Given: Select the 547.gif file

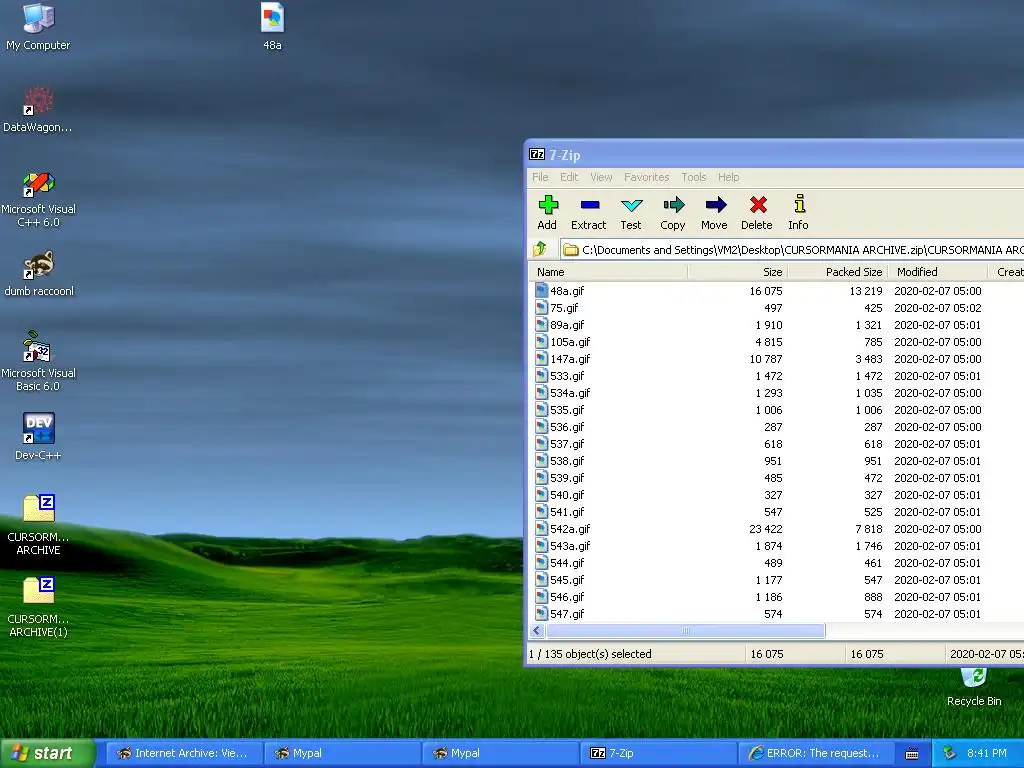Looking at the screenshot, I should pos(567,613).
